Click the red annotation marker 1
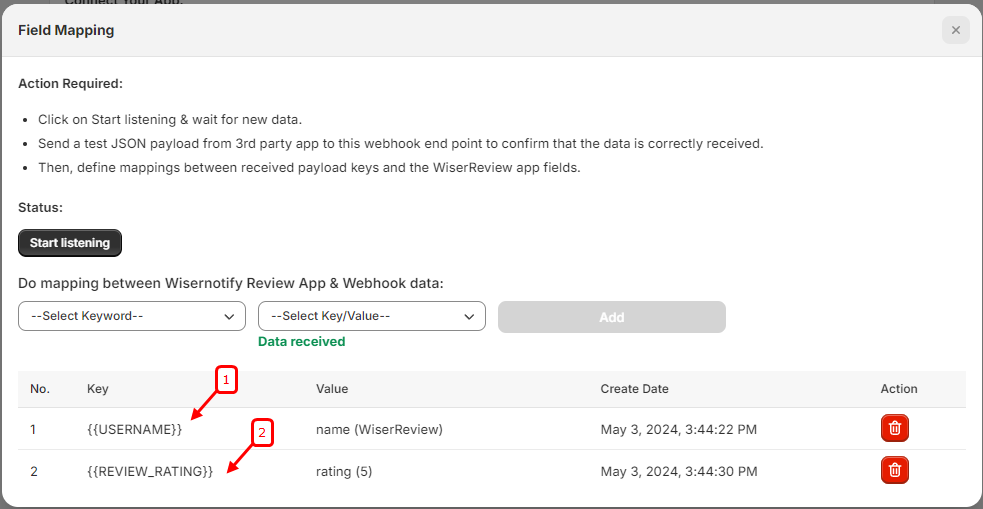 tap(226, 380)
